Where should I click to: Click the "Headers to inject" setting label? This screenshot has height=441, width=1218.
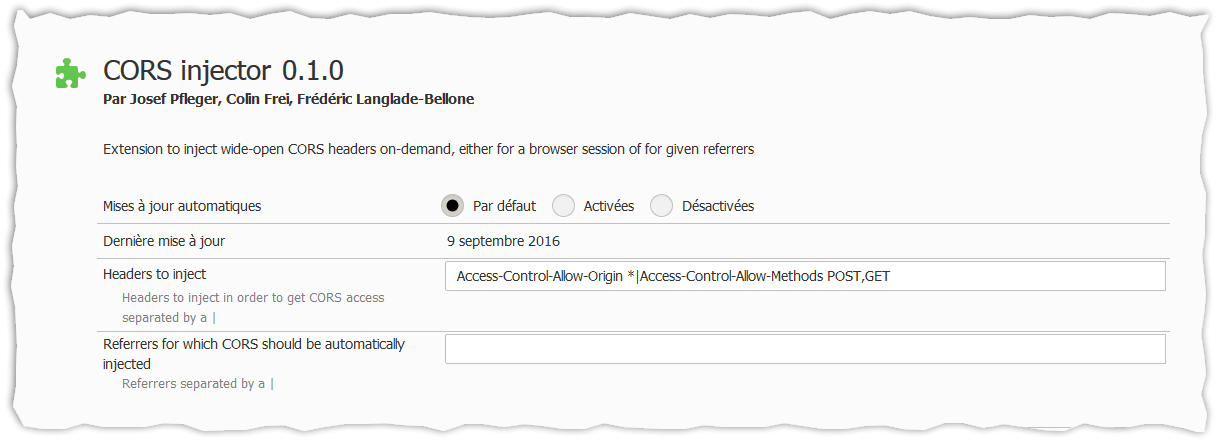154,273
